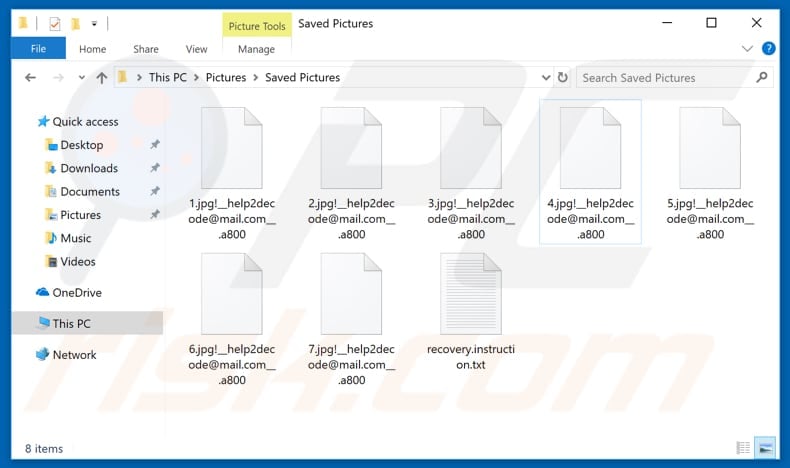
Task: Go back with the Back arrow
Action: click(30, 78)
